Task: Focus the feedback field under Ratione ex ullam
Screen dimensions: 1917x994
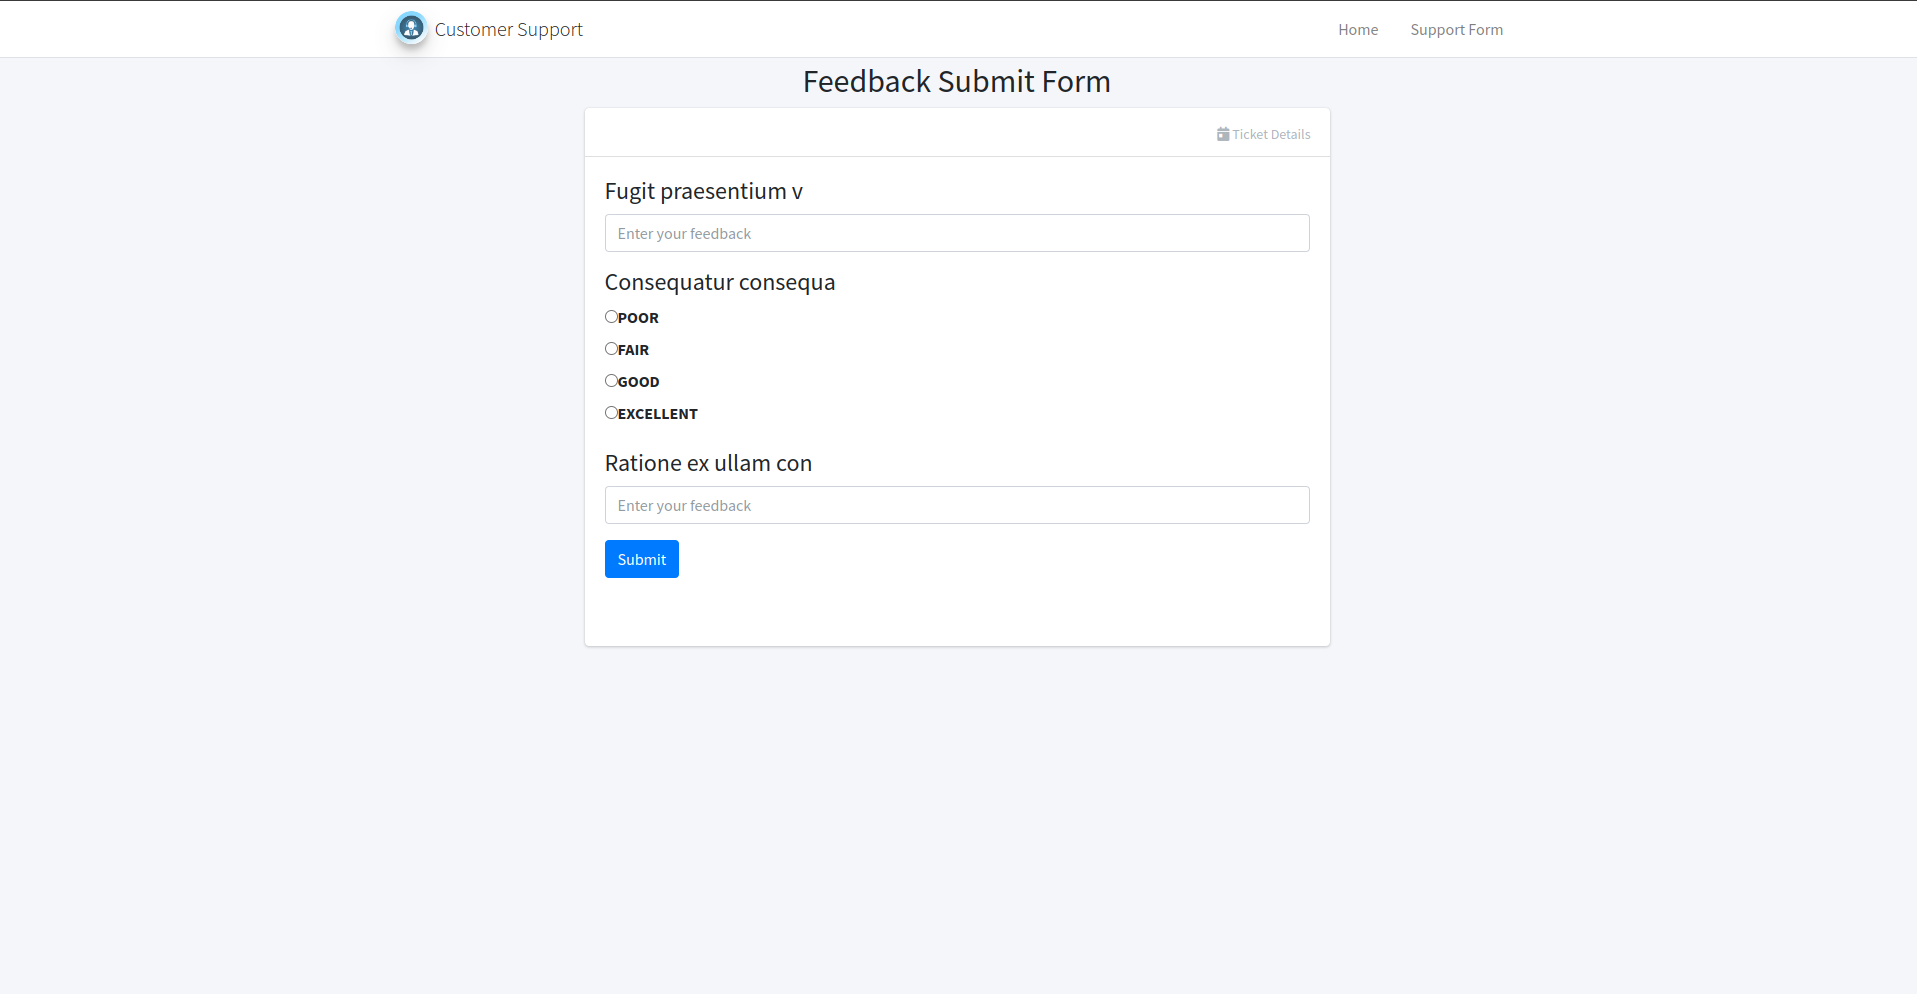Action: pyautogui.click(x=956, y=505)
